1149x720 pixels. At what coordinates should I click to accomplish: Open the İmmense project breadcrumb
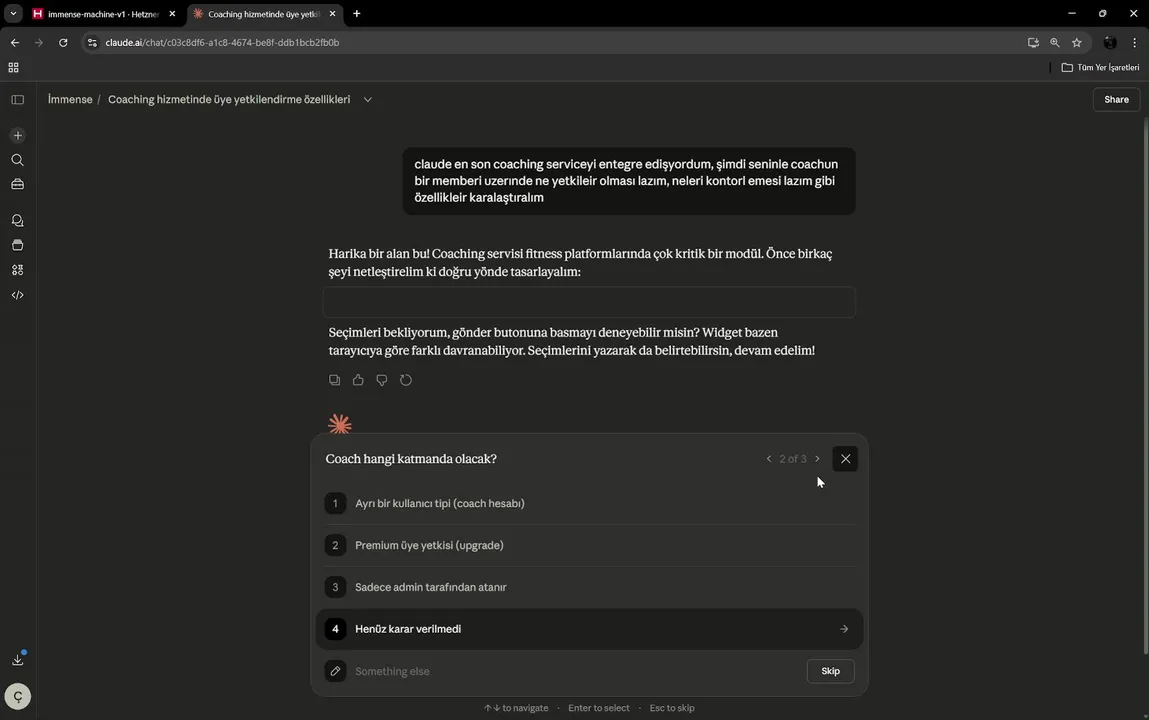[x=70, y=100]
